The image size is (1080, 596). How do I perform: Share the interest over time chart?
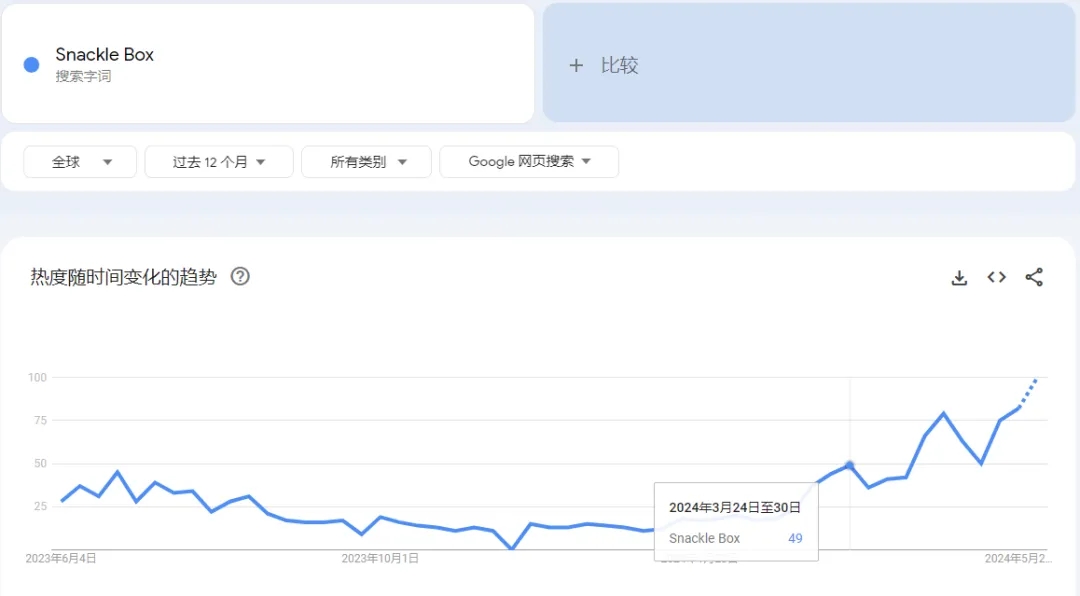(x=1034, y=277)
